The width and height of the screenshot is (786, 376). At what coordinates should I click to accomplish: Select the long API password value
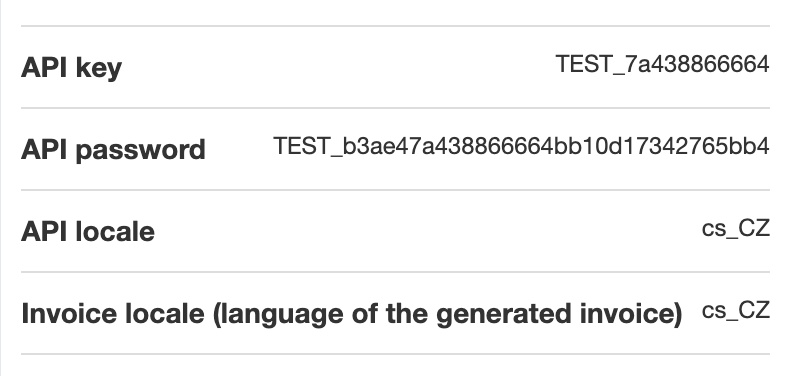coord(521,146)
